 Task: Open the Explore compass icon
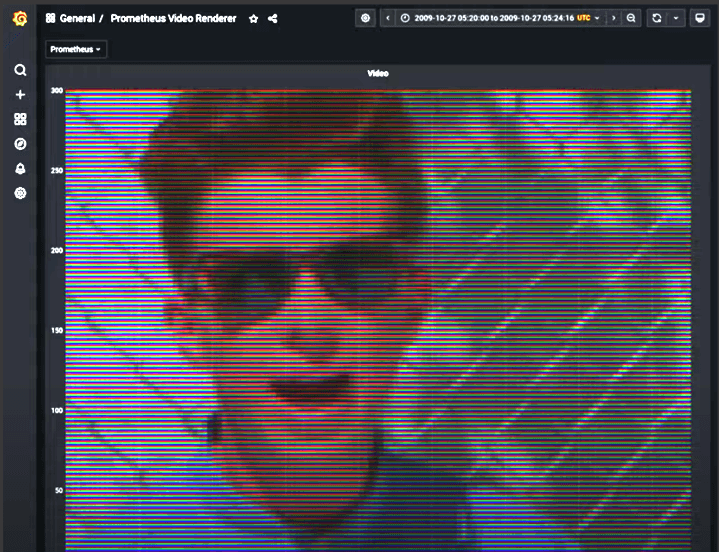pyautogui.click(x=20, y=144)
